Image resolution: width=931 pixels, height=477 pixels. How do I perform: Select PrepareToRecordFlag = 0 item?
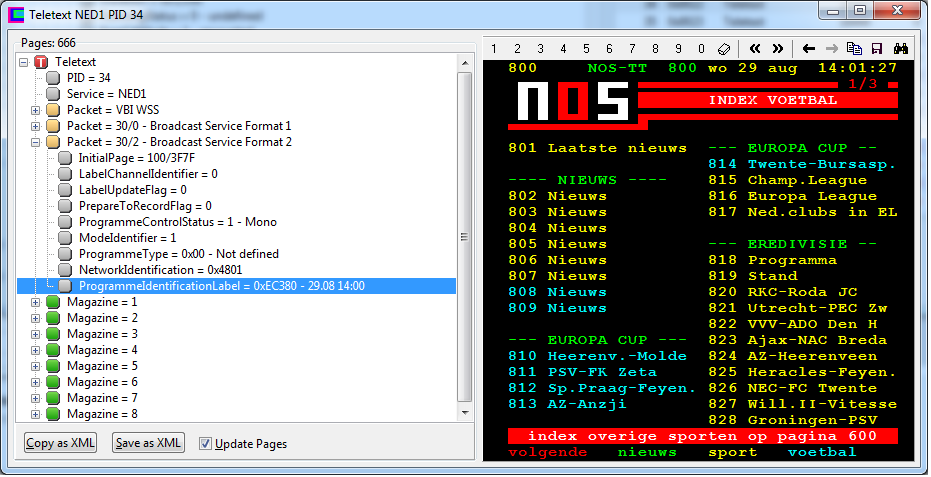click(x=145, y=206)
